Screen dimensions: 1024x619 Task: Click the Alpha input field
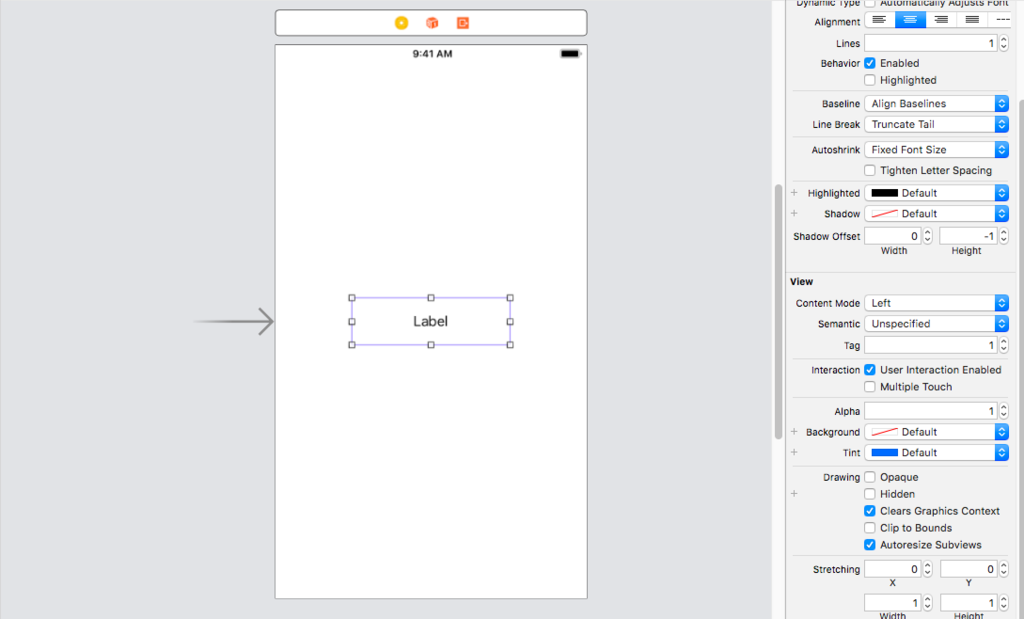tap(931, 411)
